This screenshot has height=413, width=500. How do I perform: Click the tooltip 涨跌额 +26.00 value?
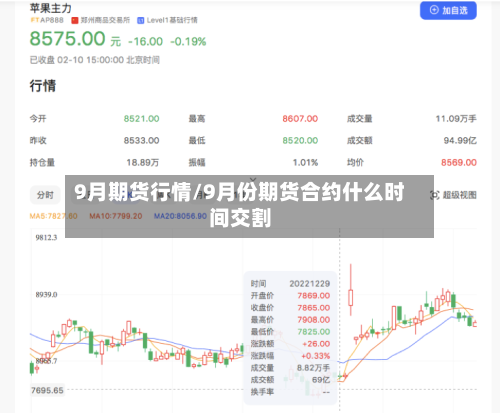click(316, 344)
